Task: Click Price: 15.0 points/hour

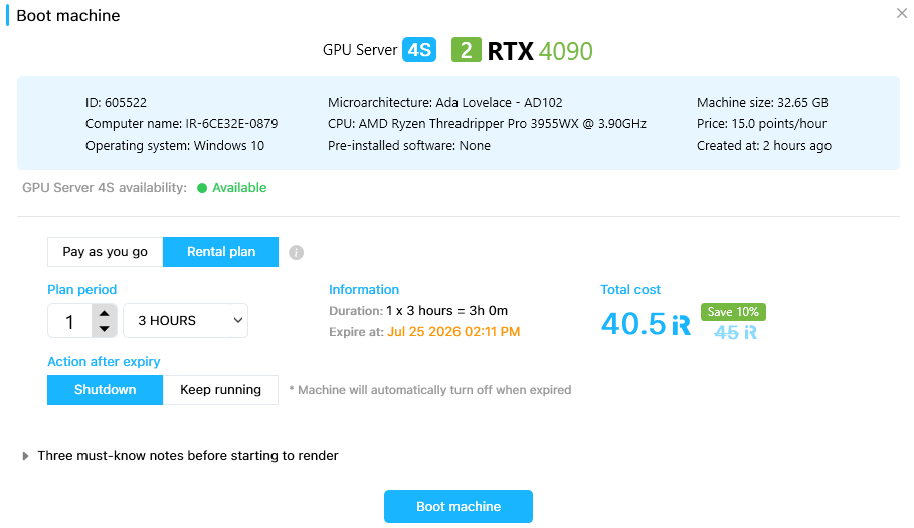Action: (x=762, y=124)
